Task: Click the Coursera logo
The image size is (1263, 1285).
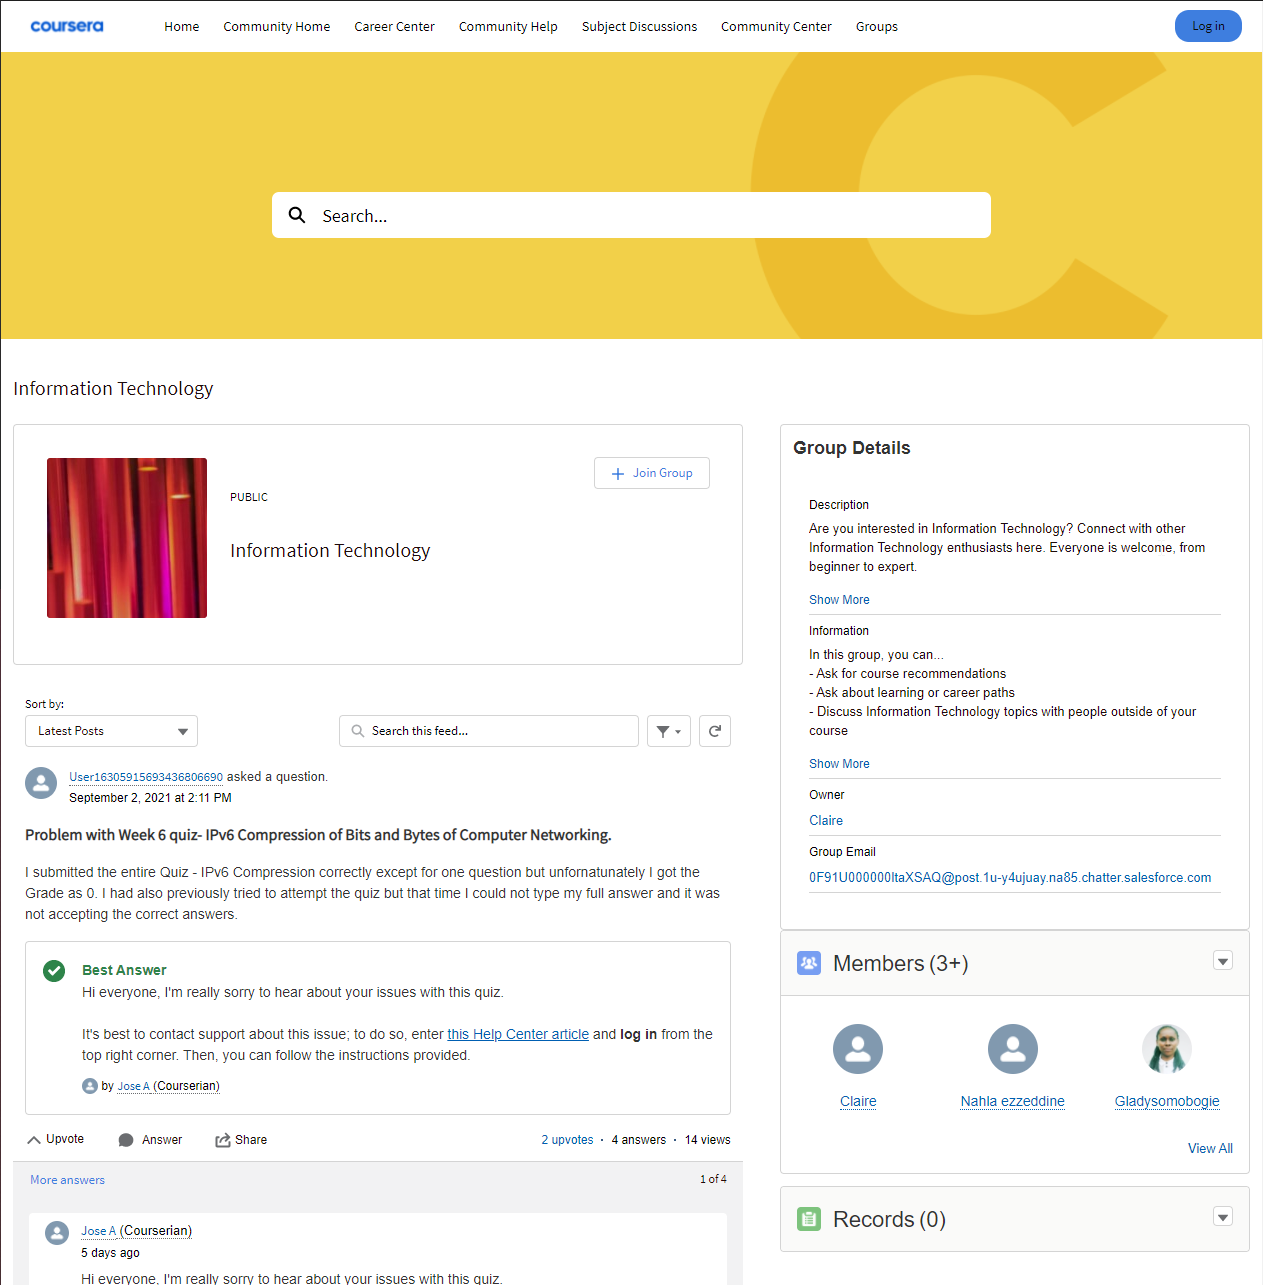Action: [67, 26]
